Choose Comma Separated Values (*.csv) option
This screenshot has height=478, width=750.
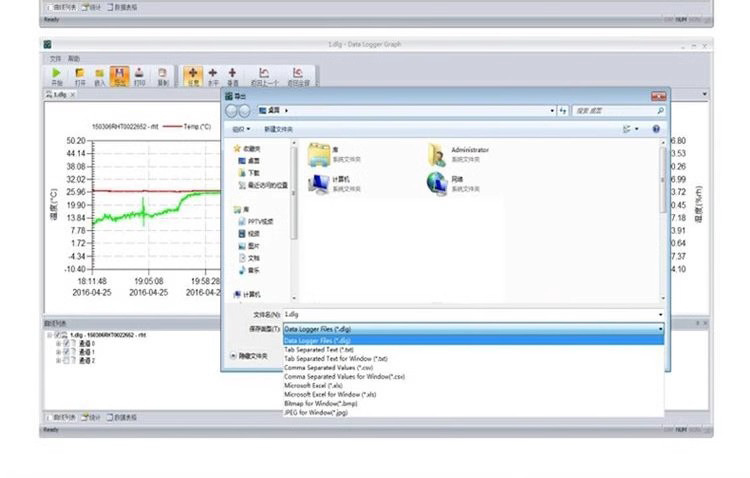click(474, 367)
